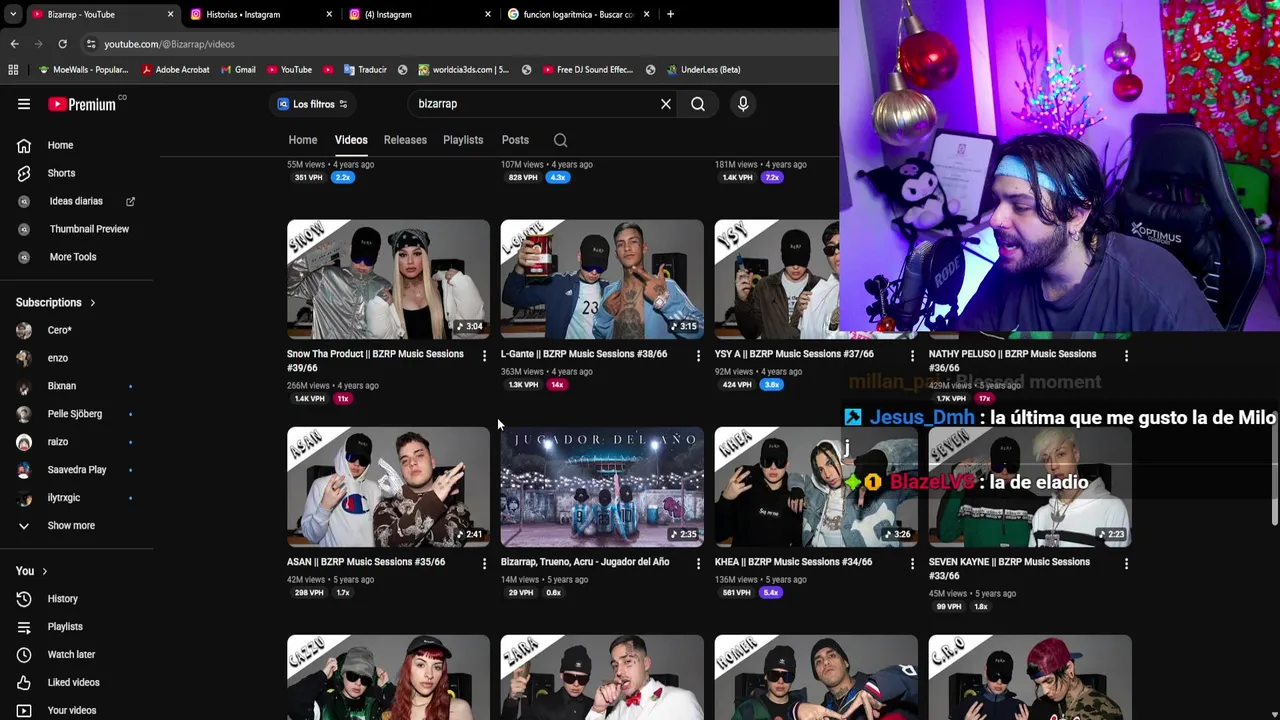Open L-Gante session #38 thumbnail

click(602, 280)
